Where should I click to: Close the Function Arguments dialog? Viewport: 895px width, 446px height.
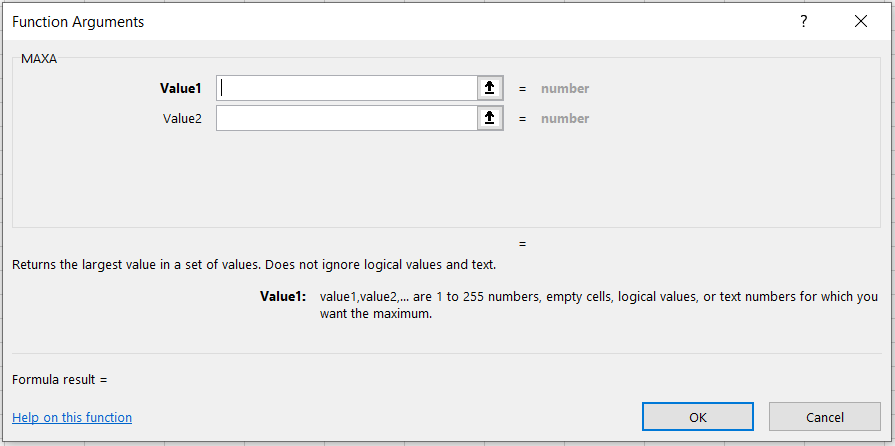coord(861,21)
